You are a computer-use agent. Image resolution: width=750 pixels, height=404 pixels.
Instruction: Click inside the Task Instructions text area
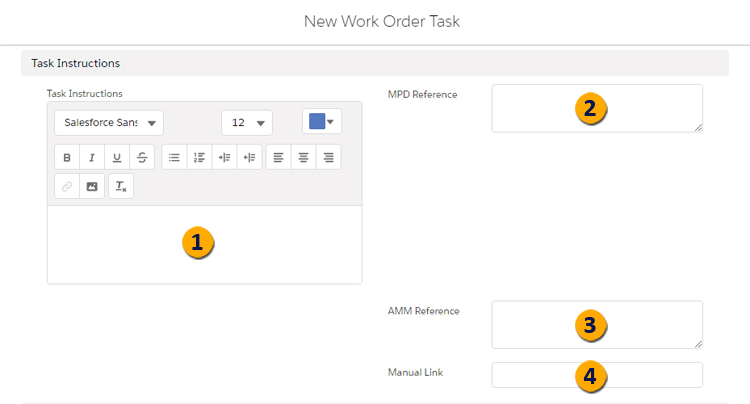pos(205,245)
